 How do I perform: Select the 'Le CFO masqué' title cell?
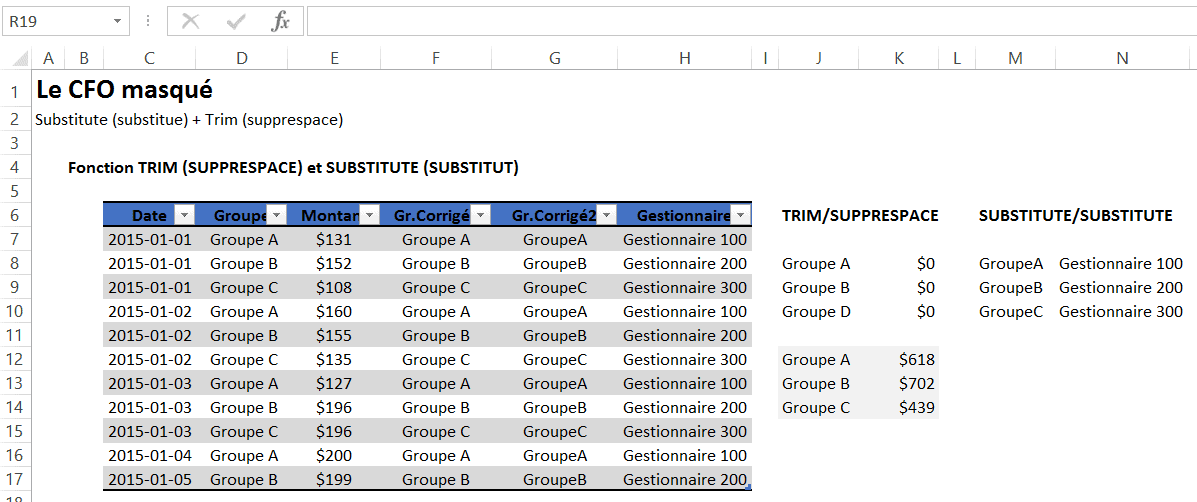click(x=124, y=90)
